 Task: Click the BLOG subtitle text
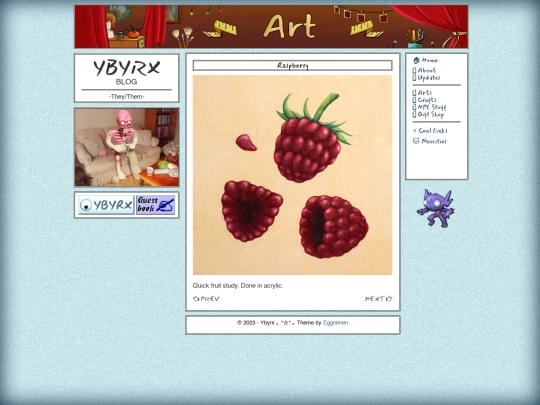pos(126,82)
